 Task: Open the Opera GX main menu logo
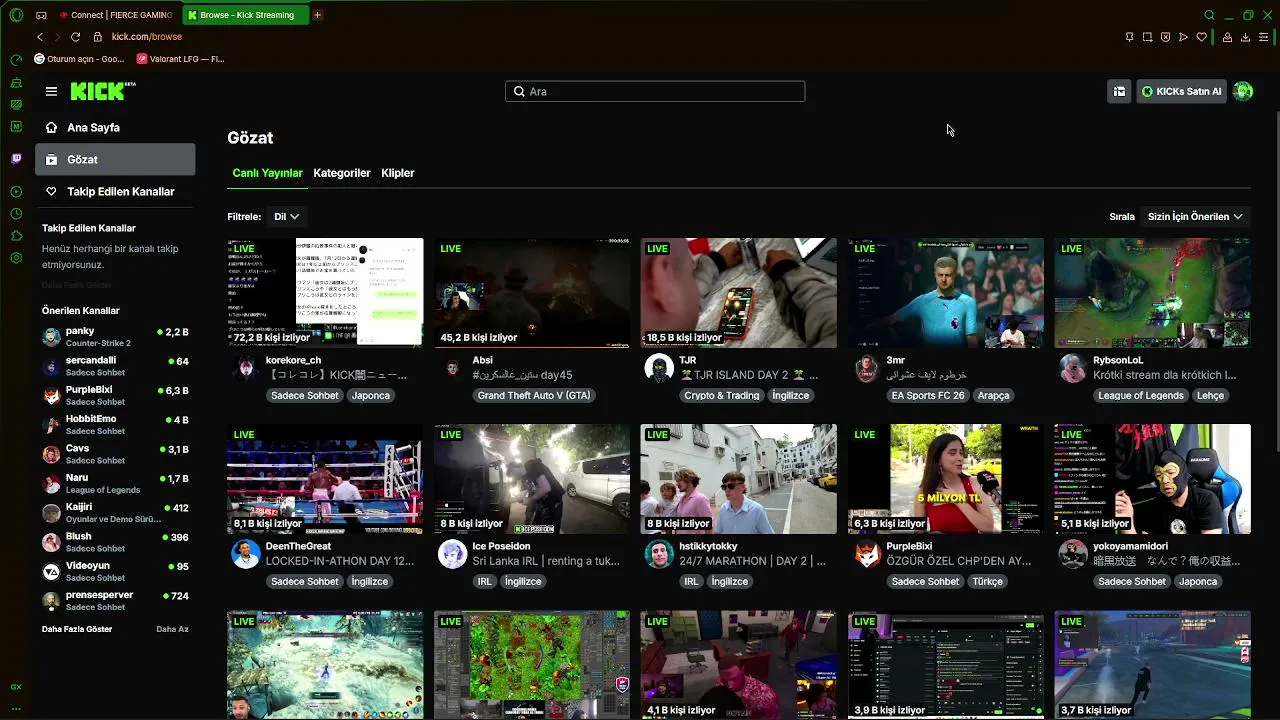tap(16, 15)
